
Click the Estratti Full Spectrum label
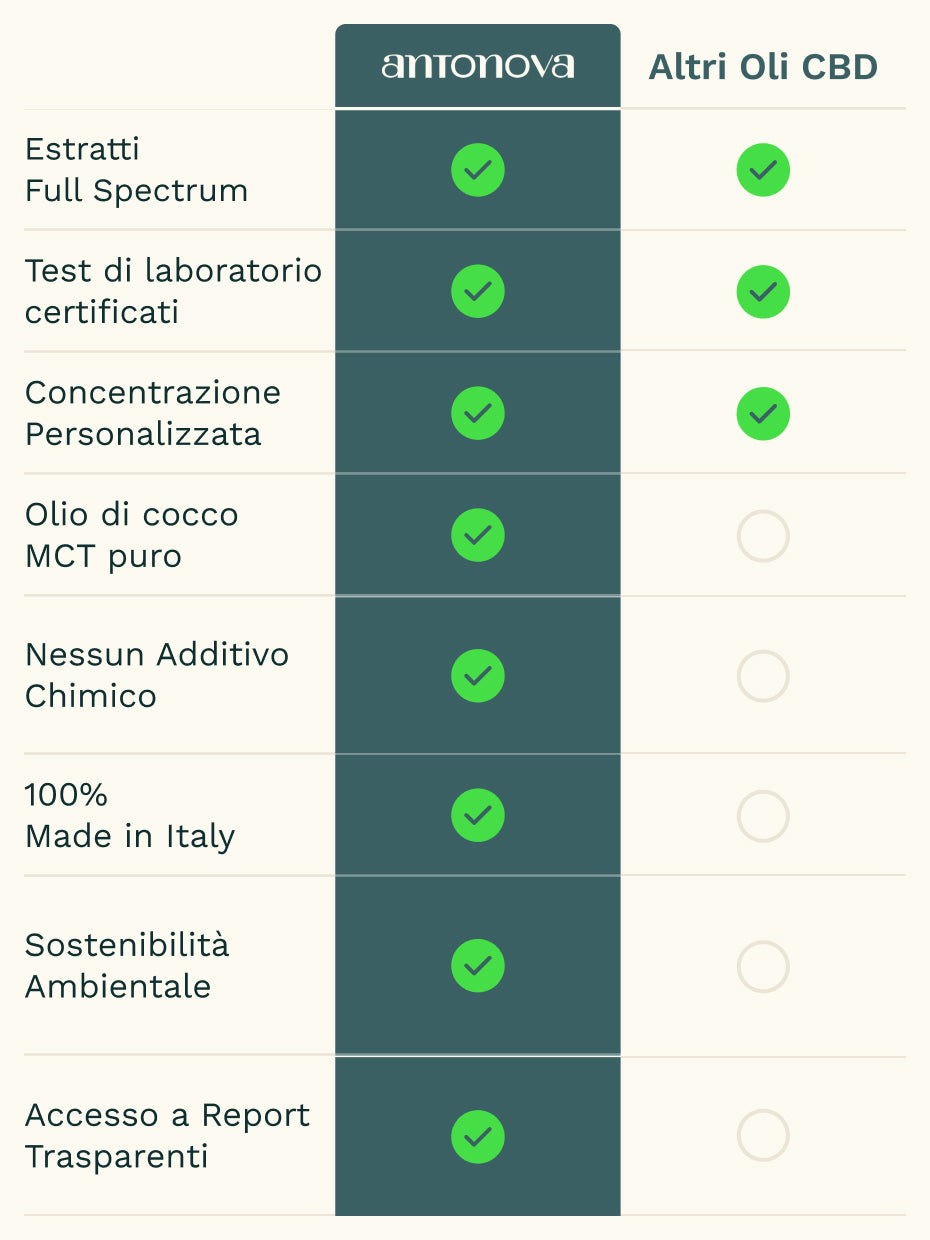point(136,170)
